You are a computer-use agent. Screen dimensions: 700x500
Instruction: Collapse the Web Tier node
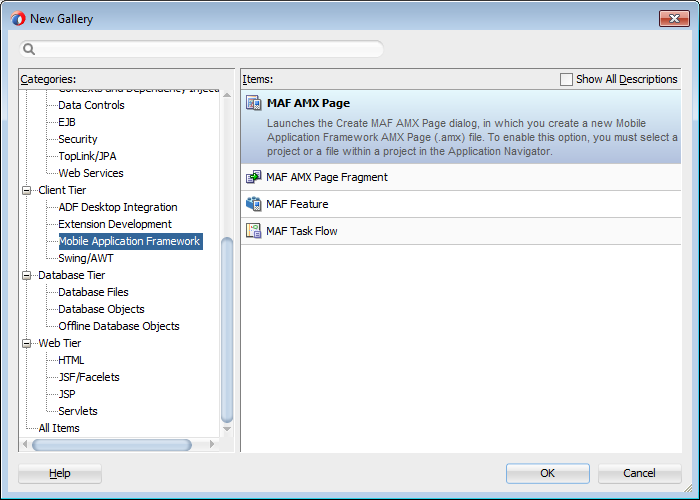27,343
